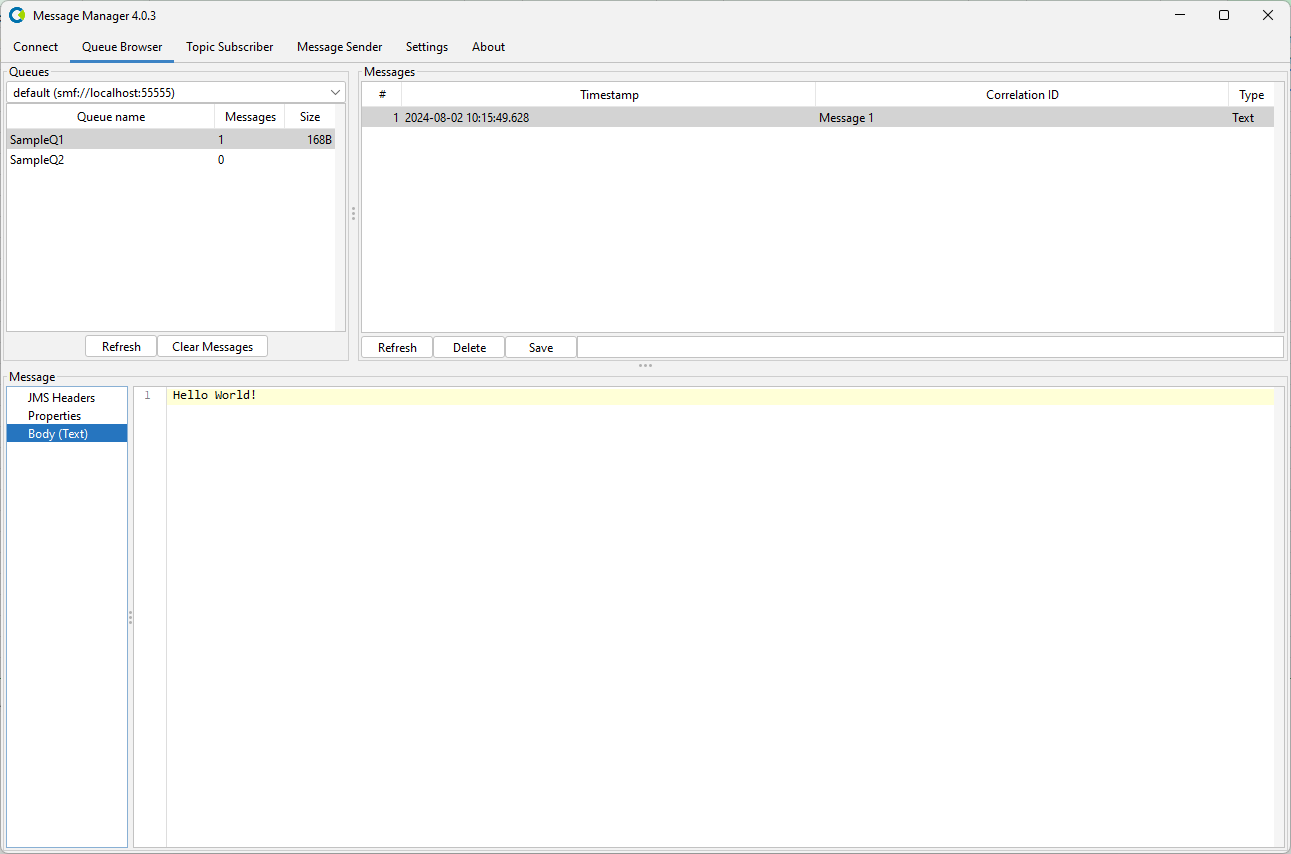1291x854 pixels.
Task: Click line number 1 in the editor gutter
Action: coord(147,396)
